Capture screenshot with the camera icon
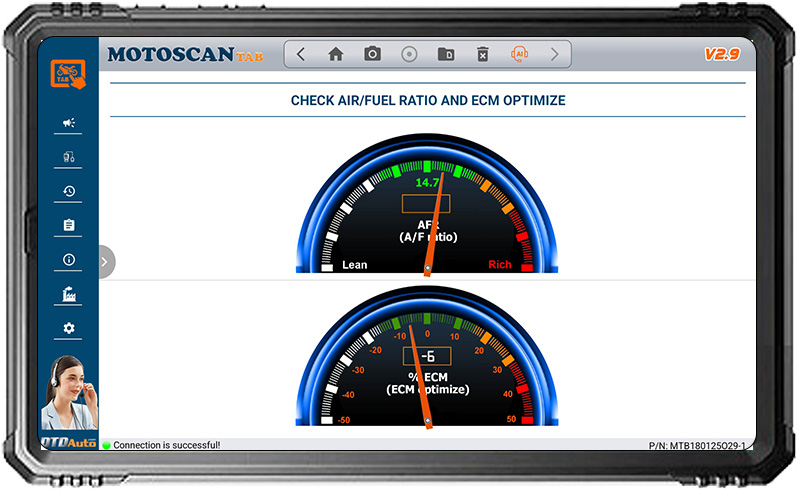Viewport: 800px width, 489px height. (372, 54)
